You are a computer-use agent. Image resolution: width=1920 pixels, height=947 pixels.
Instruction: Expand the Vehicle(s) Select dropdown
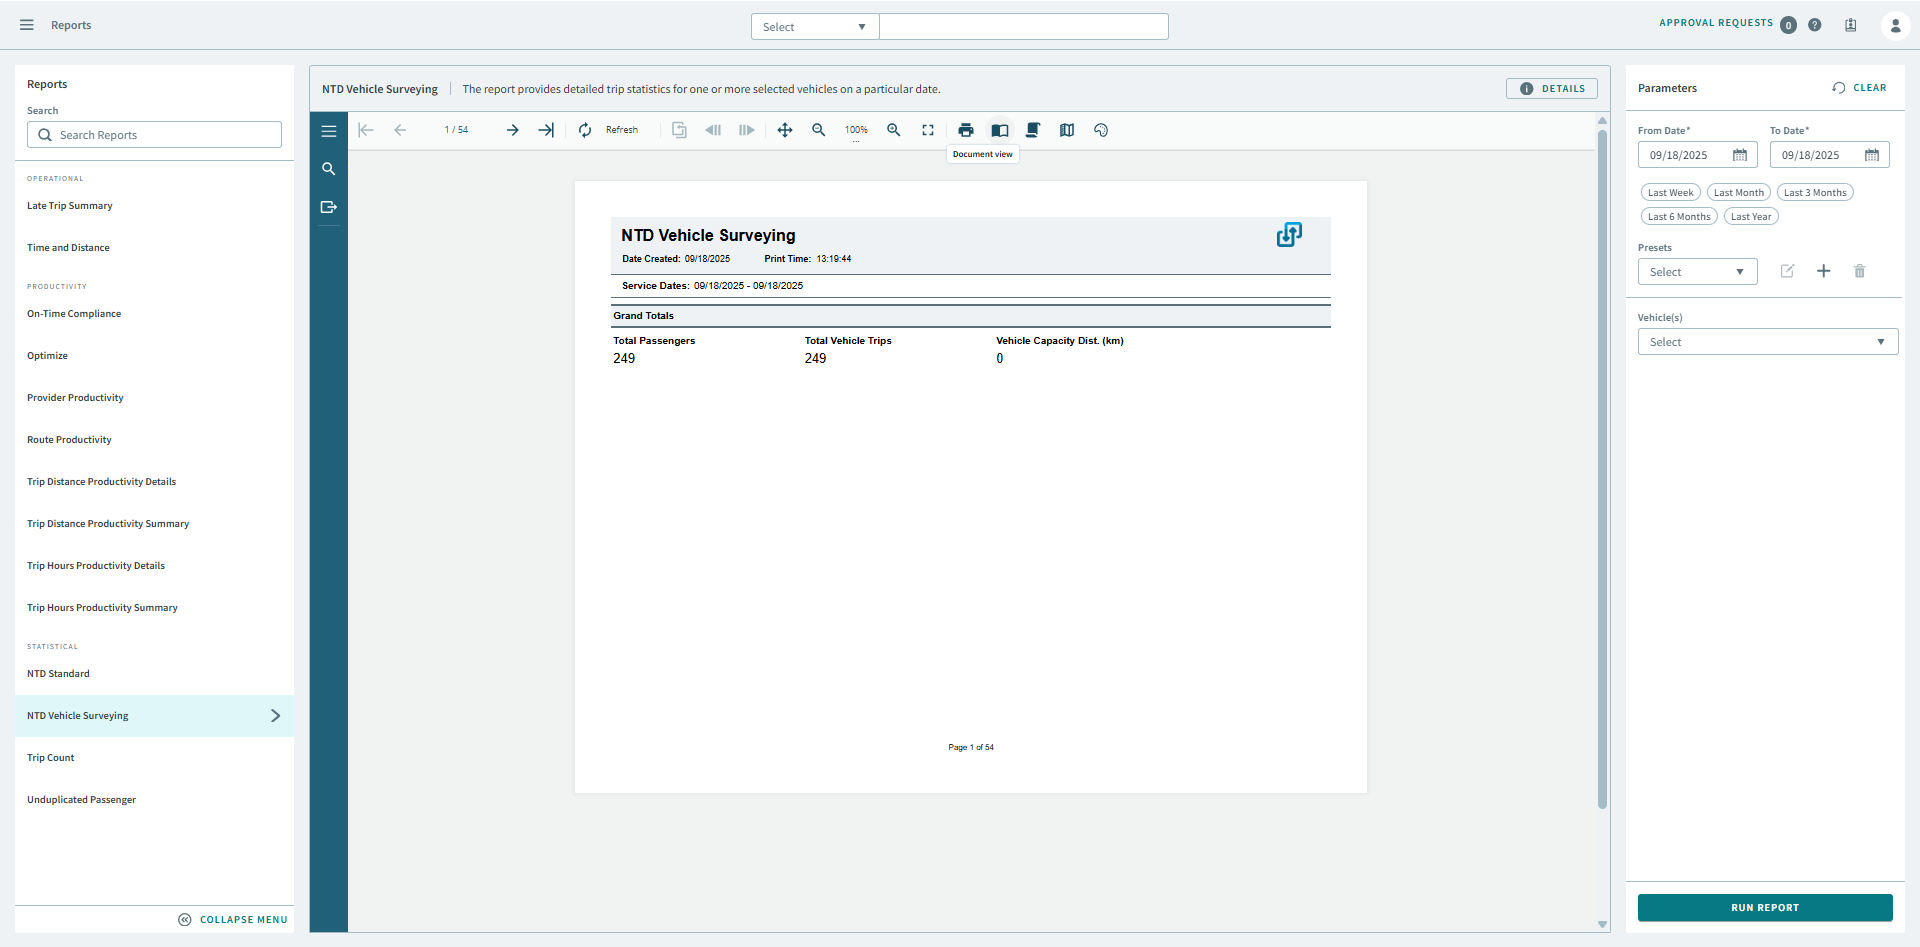pos(1767,342)
